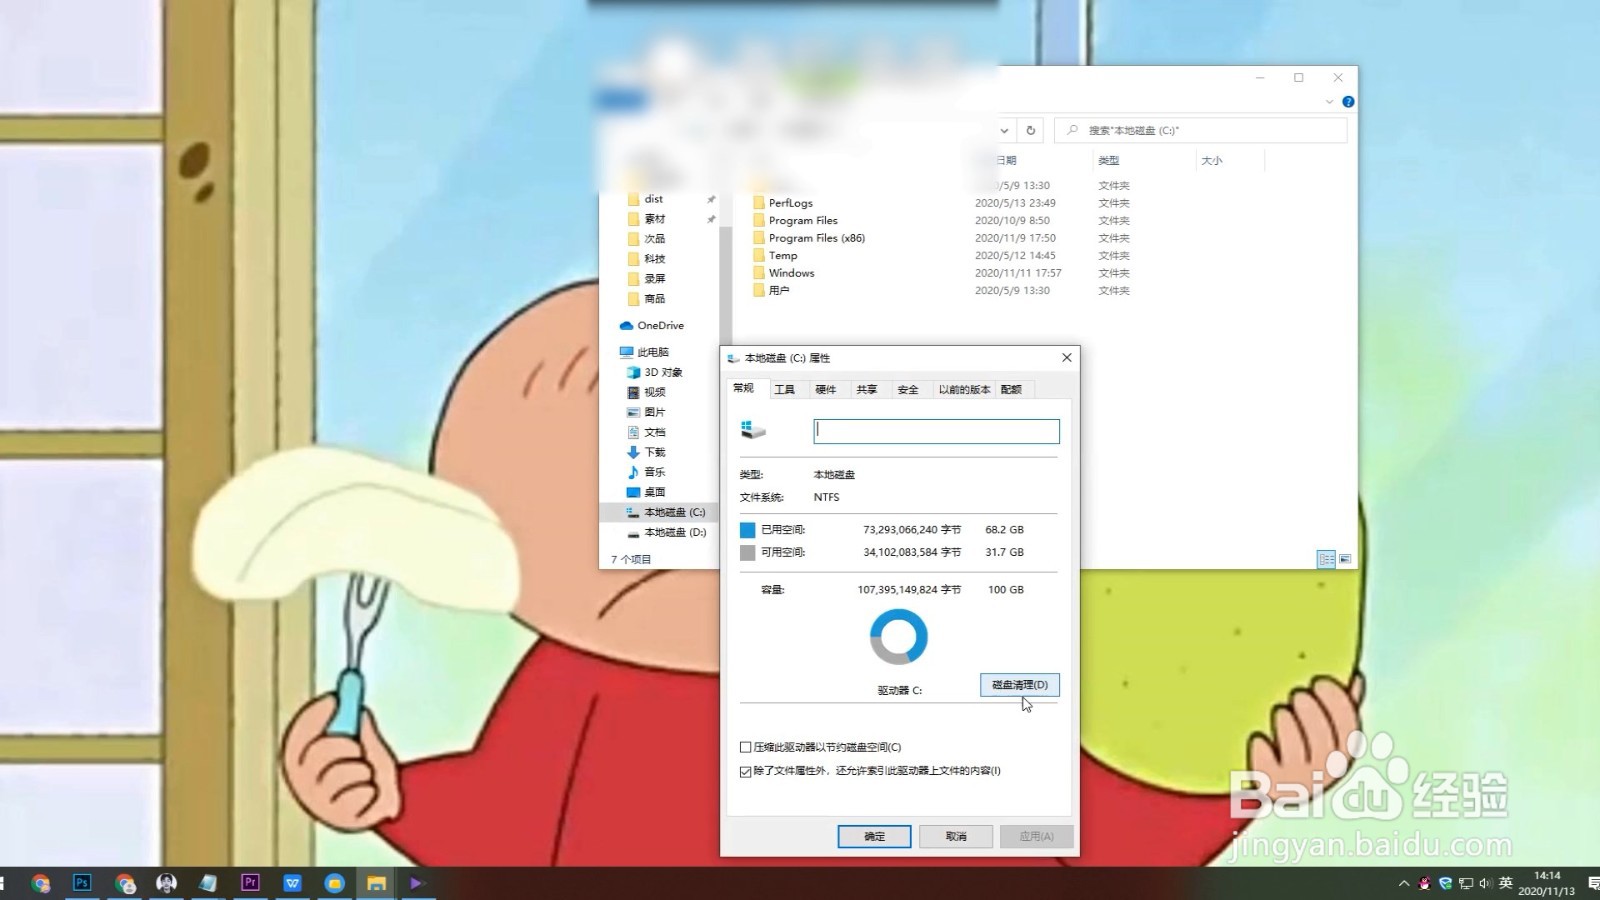Select the Windows folder in Explorer
This screenshot has height=900, width=1600.
point(791,273)
